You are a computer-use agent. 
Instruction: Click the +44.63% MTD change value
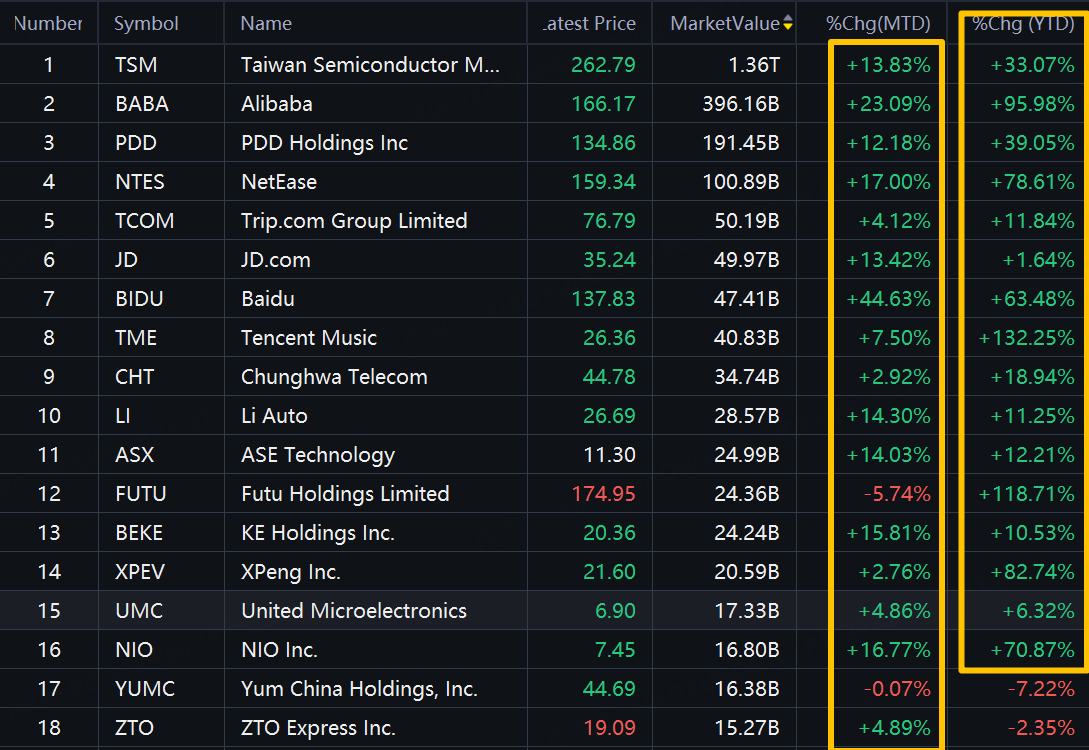888,299
